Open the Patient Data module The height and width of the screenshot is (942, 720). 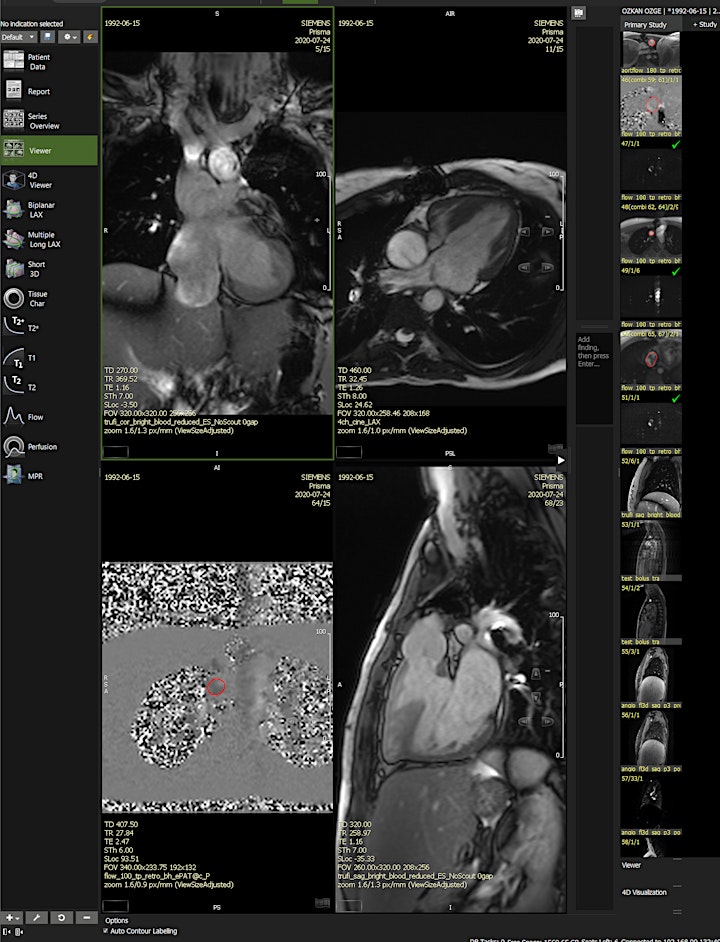[48, 61]
